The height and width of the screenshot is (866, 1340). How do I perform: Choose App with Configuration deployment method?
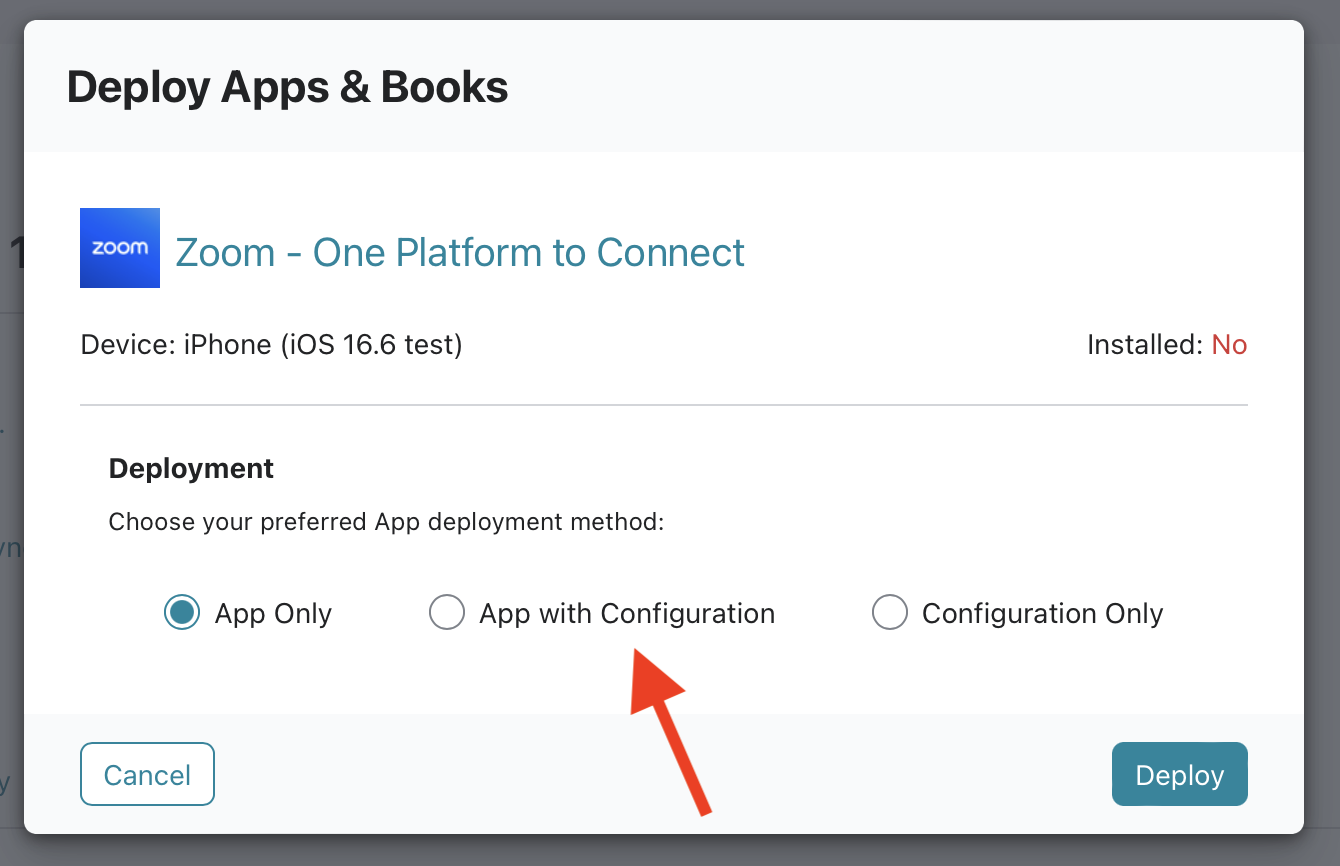coord(446,612)
